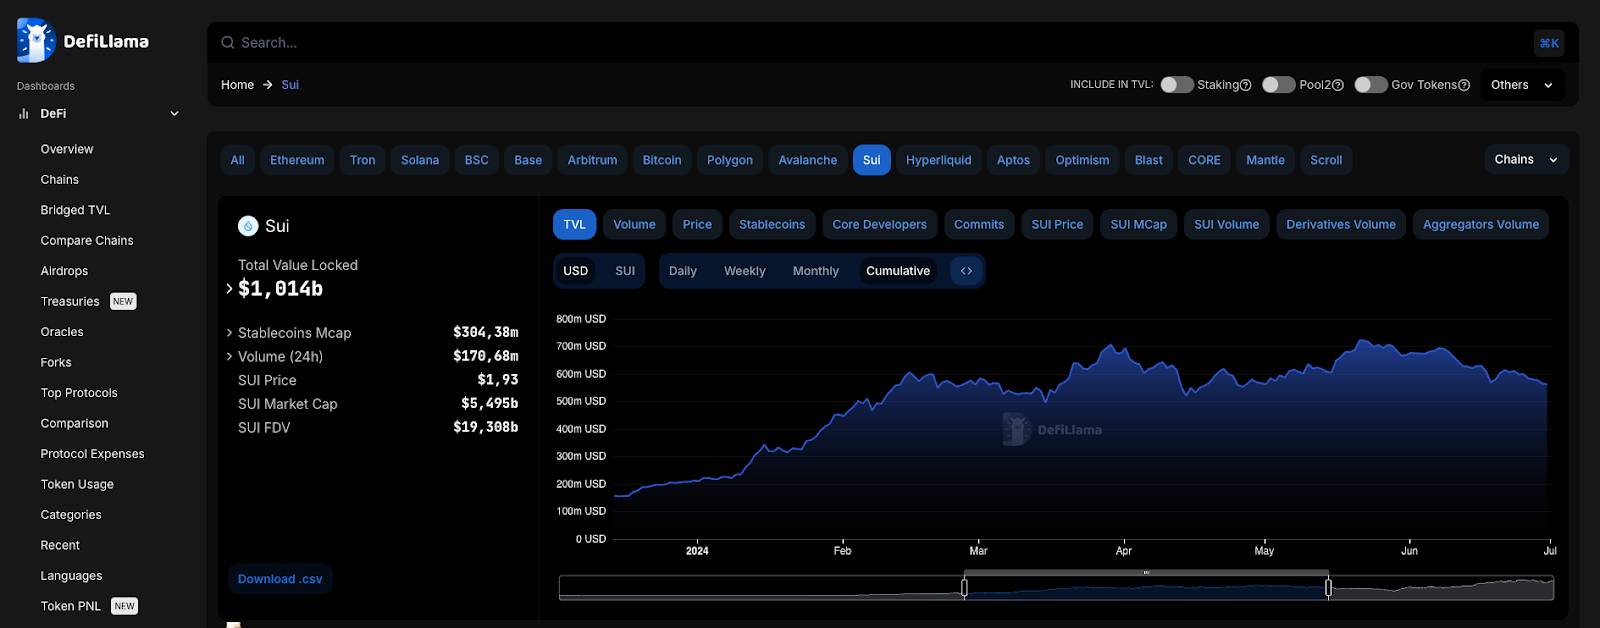Click the breadcrumb arrow icon after Home
The image size is (1600, 628).
(268, 85)
